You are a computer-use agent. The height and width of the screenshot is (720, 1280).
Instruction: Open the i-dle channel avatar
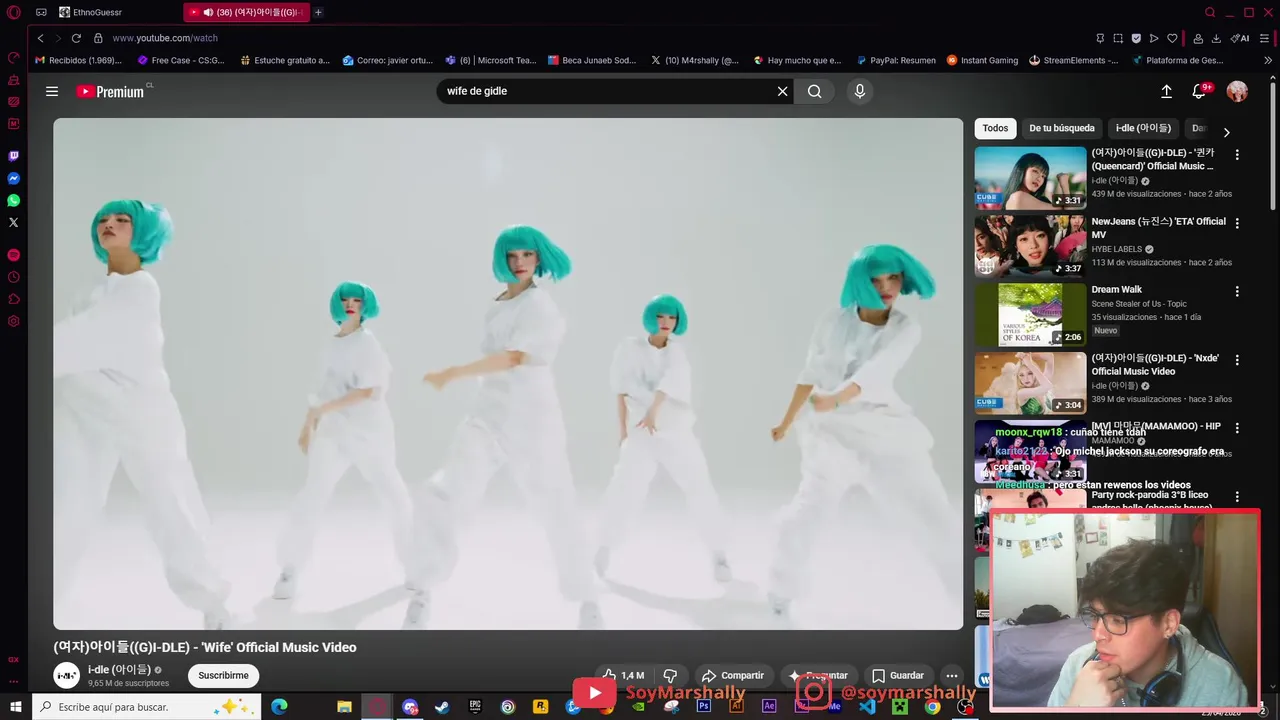(67, 675)
